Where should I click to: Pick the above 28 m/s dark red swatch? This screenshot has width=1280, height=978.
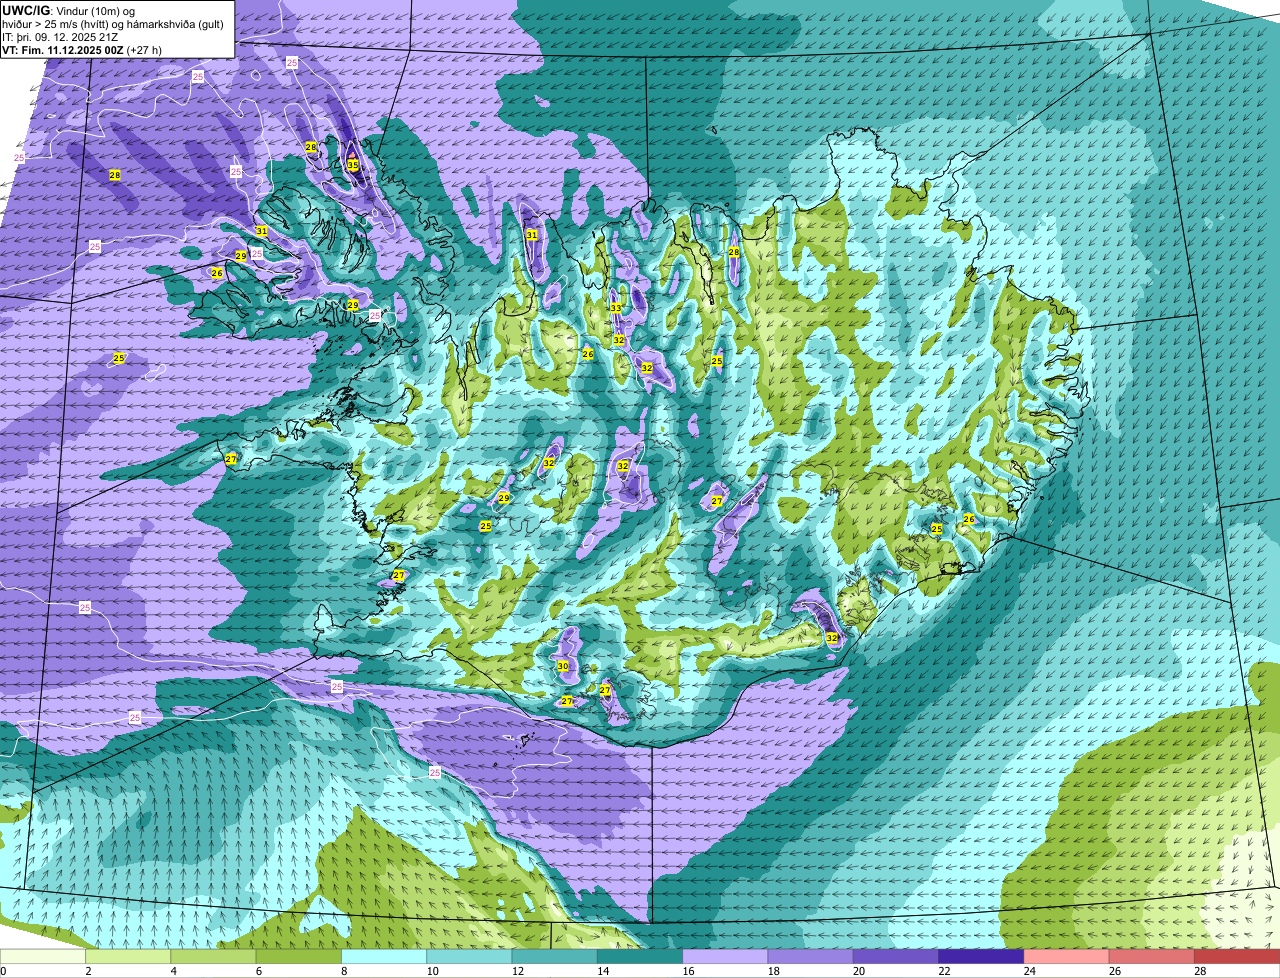(x=1237, y=957)
